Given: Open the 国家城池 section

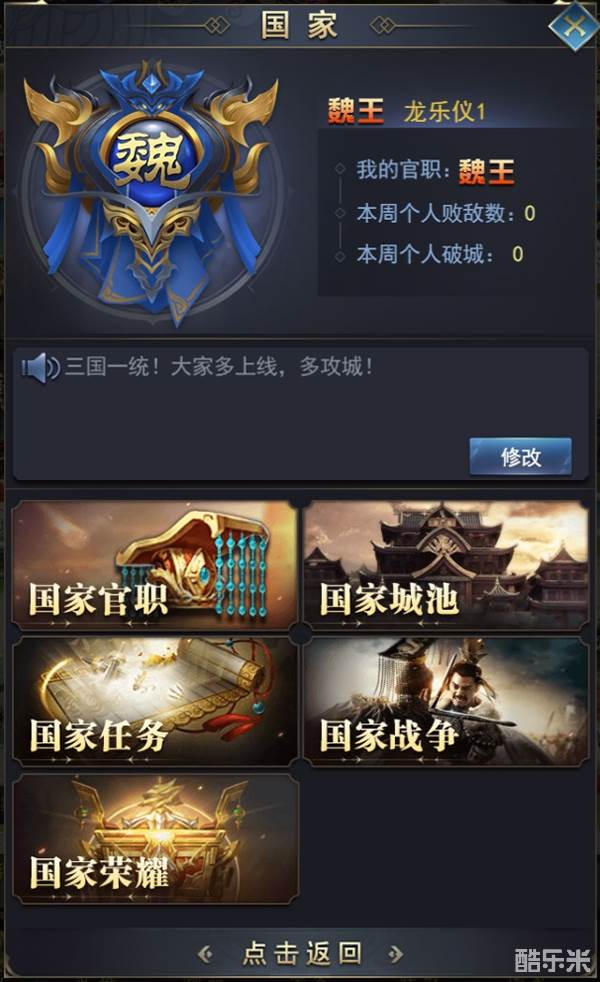Looking at the screenshot, I should point(445,565).
